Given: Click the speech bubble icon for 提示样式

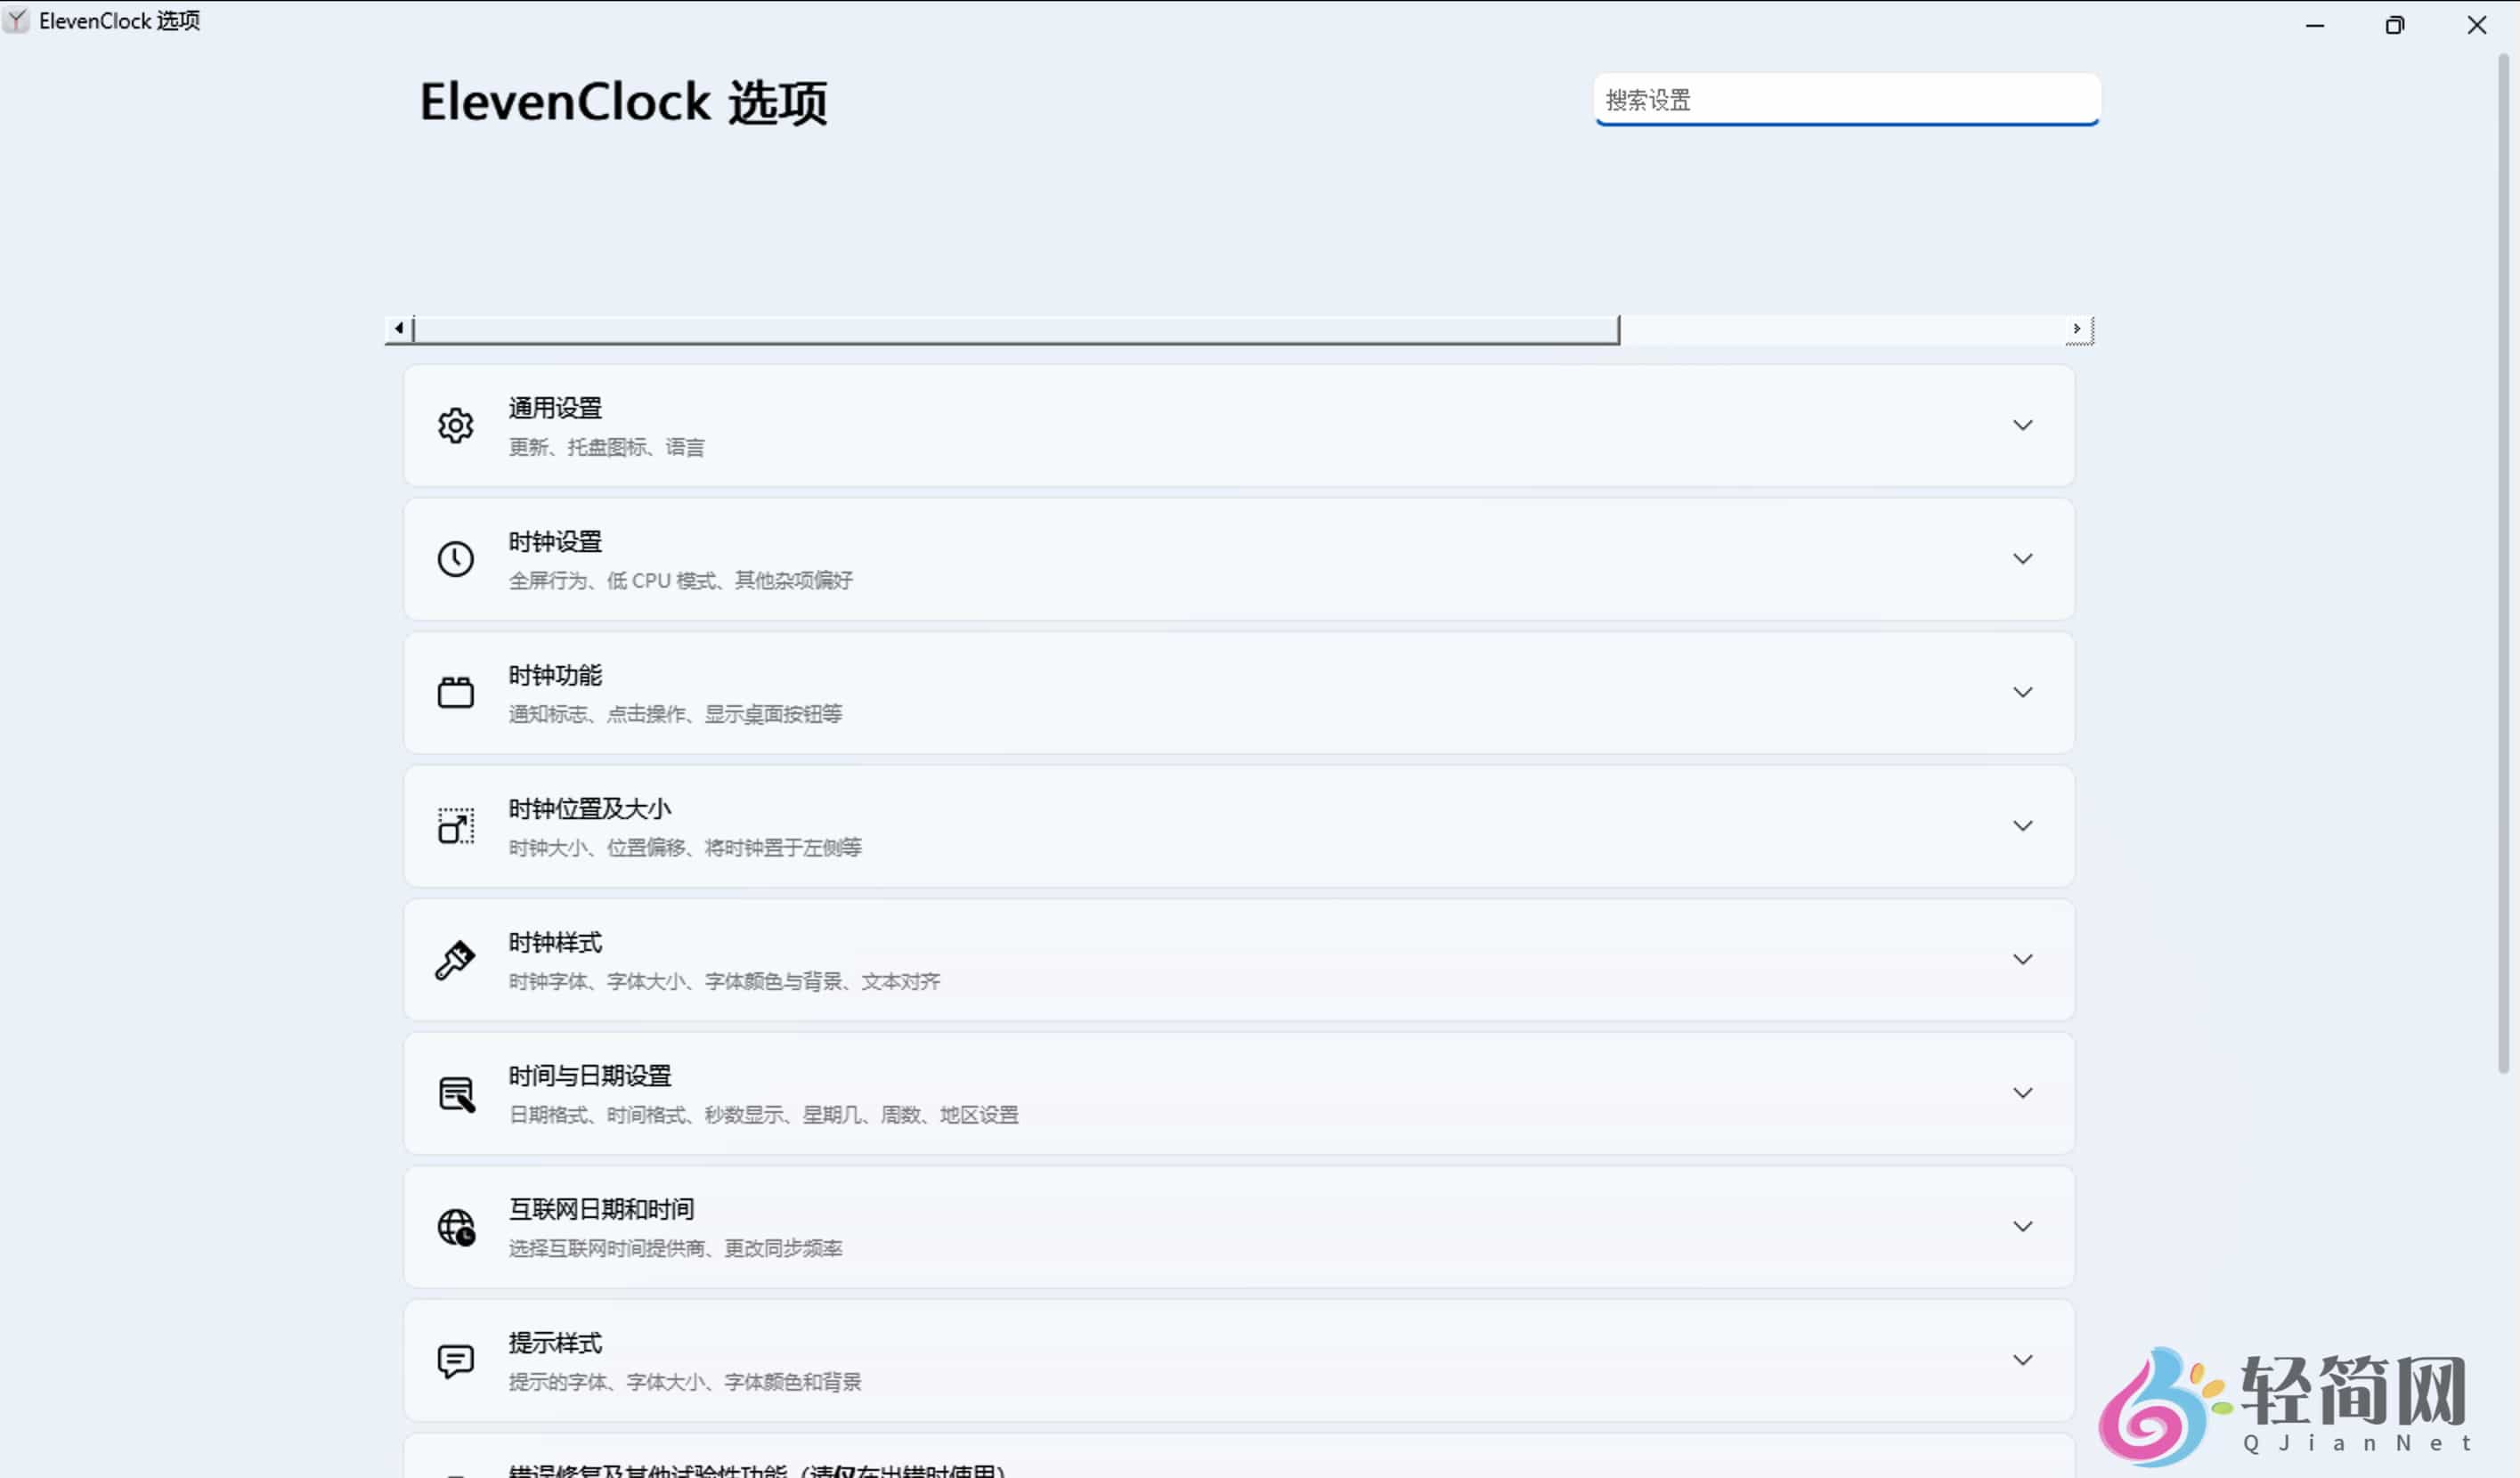Looking at the screenshot, I should tap(455, 1361).
